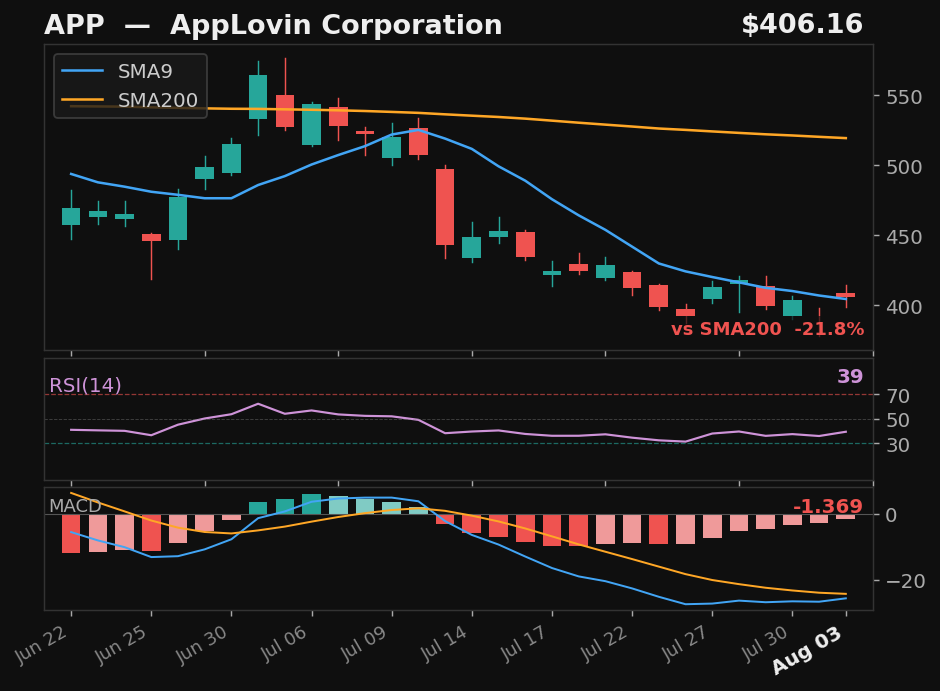Select the MACD value -1.369

tap(828, 506)
